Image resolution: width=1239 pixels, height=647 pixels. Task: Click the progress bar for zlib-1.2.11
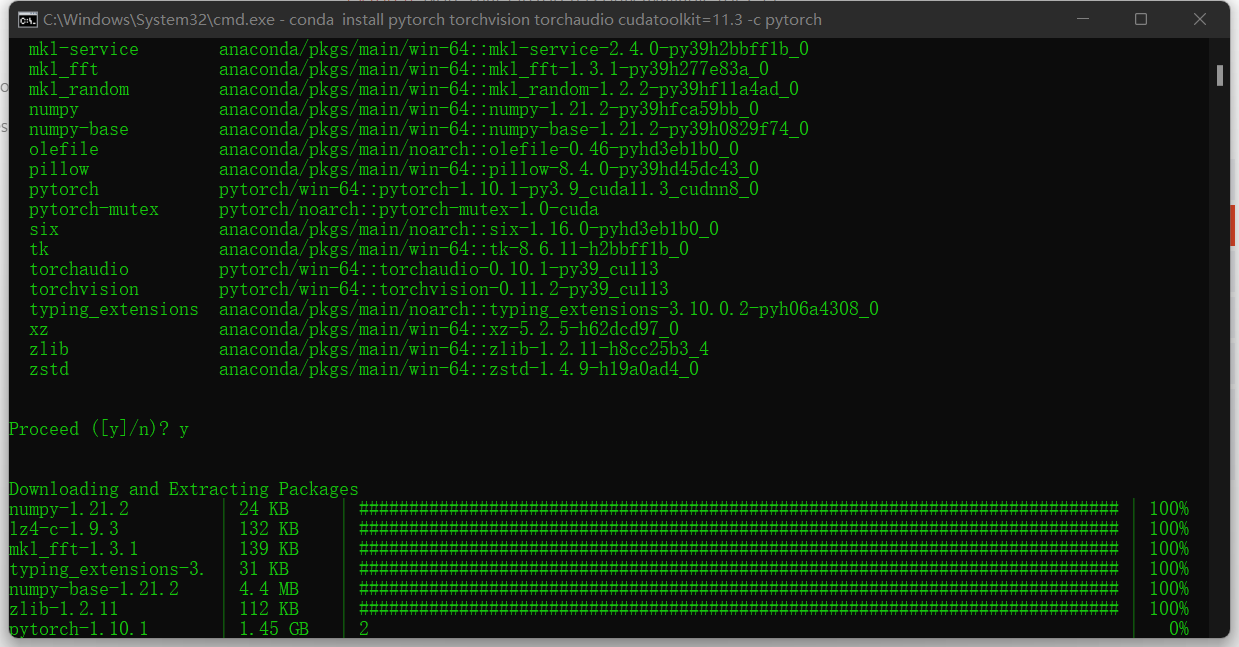coord(739,609)
